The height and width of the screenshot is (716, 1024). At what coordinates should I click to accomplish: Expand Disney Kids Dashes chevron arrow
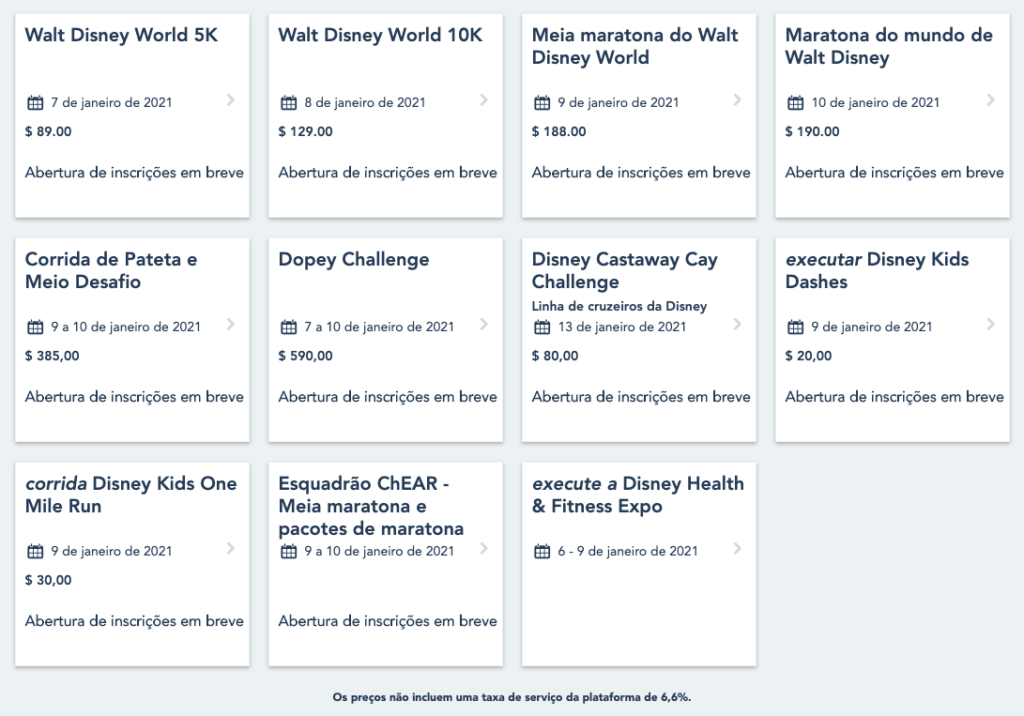point(990,324)
